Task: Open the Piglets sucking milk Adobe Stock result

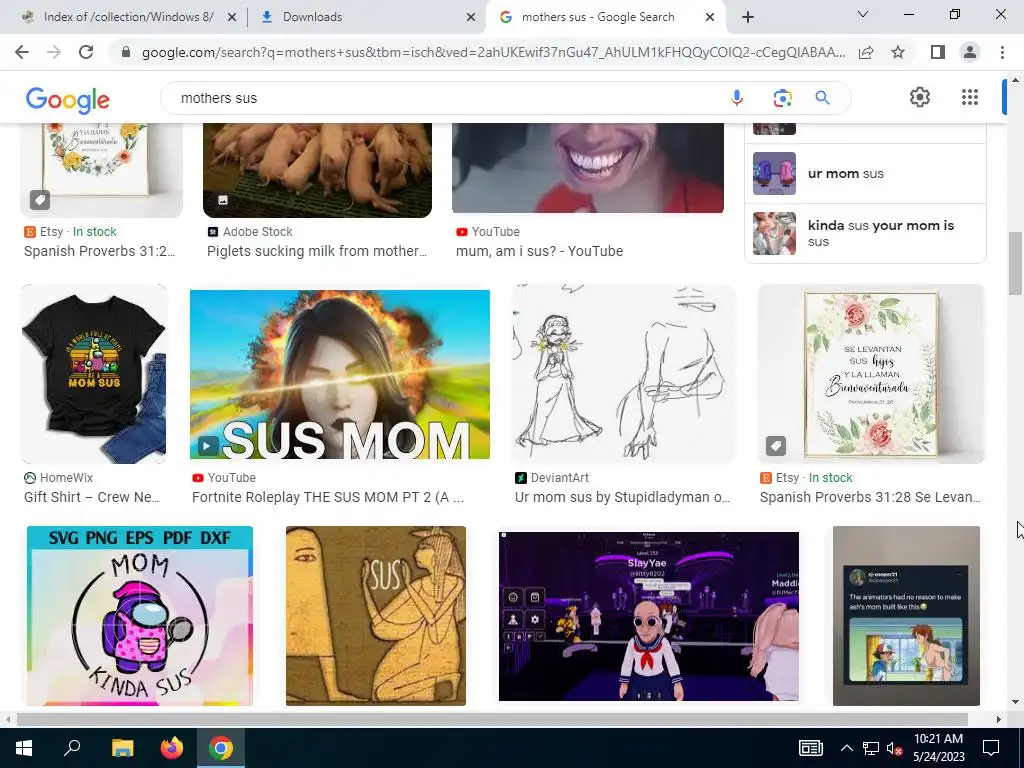Action: (x=317, y=251)
